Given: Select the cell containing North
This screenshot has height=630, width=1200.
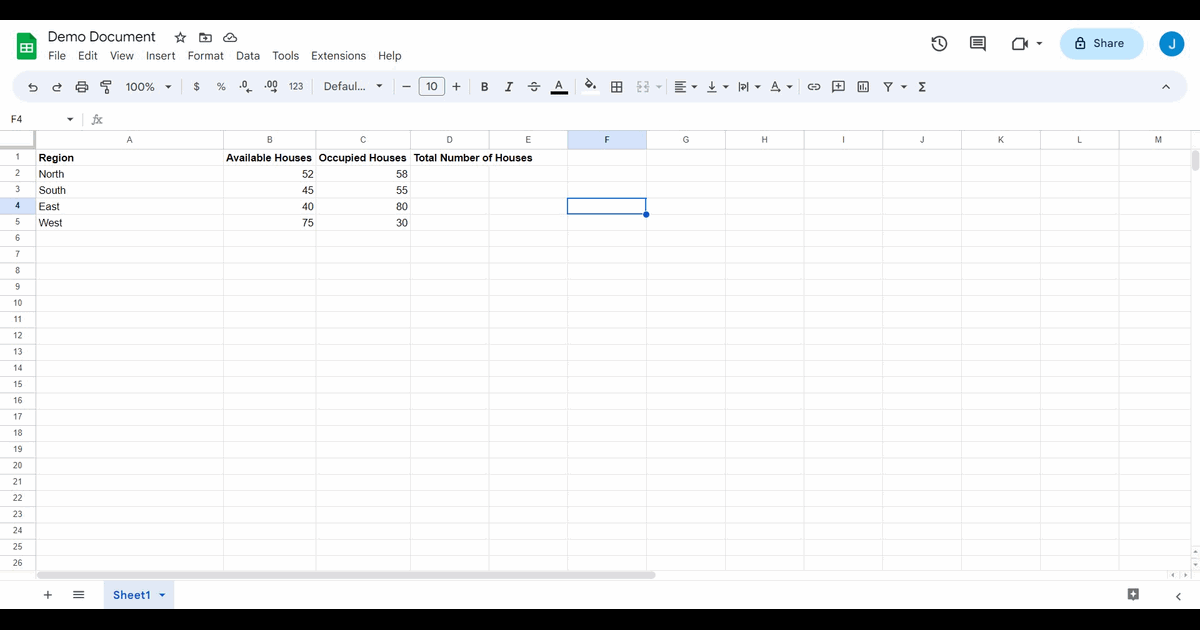Looking at the screenshot, I should click(x=130, y=174).
